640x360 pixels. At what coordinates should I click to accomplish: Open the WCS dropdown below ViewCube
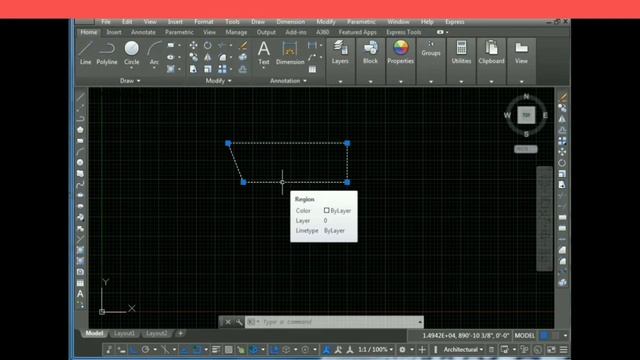526,149
